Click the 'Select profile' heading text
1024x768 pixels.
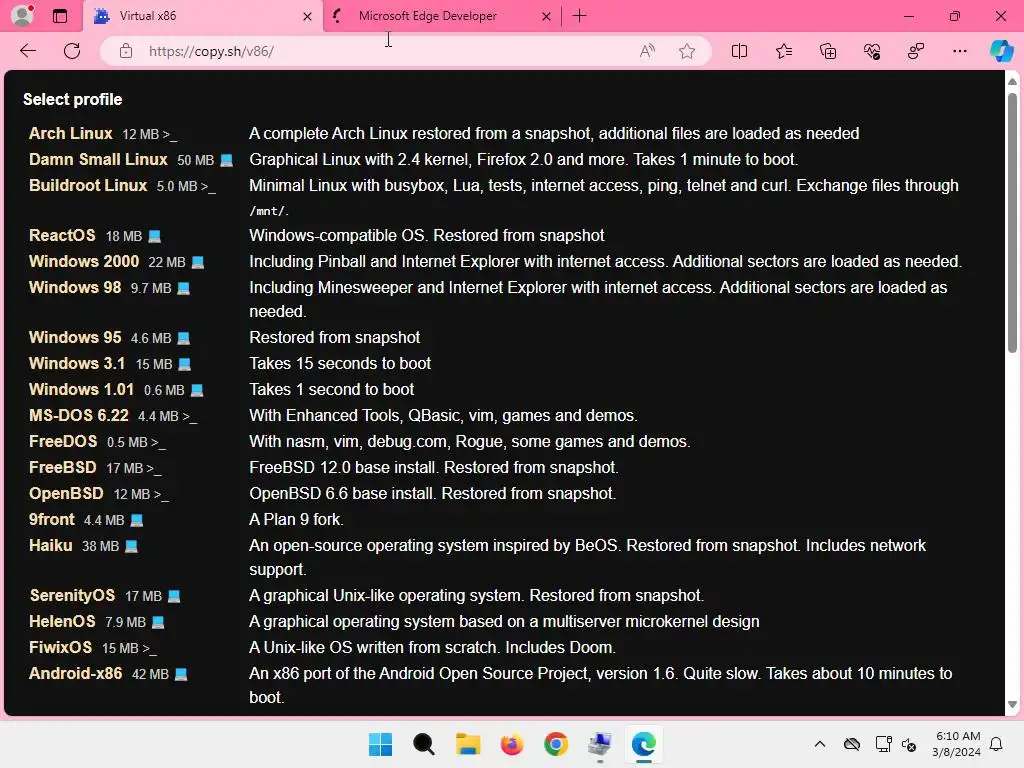pos(72,99)
